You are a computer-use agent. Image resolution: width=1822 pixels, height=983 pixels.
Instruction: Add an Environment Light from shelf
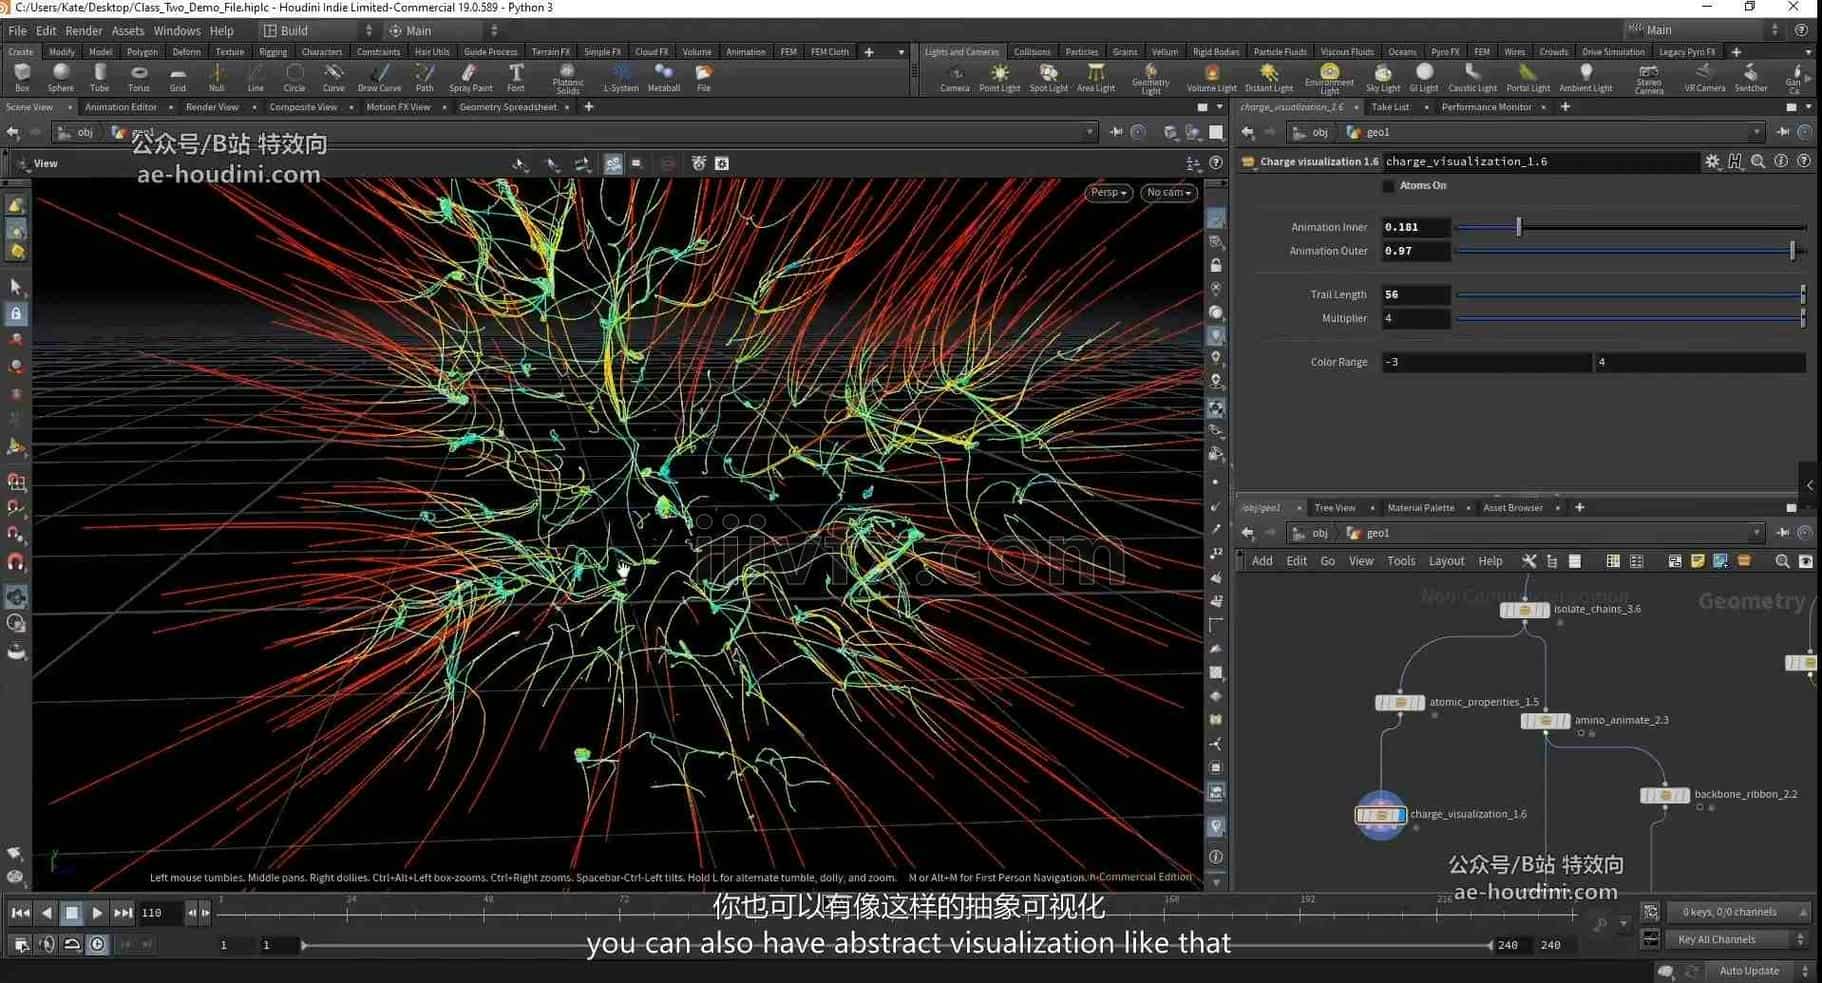(1329, 79)
